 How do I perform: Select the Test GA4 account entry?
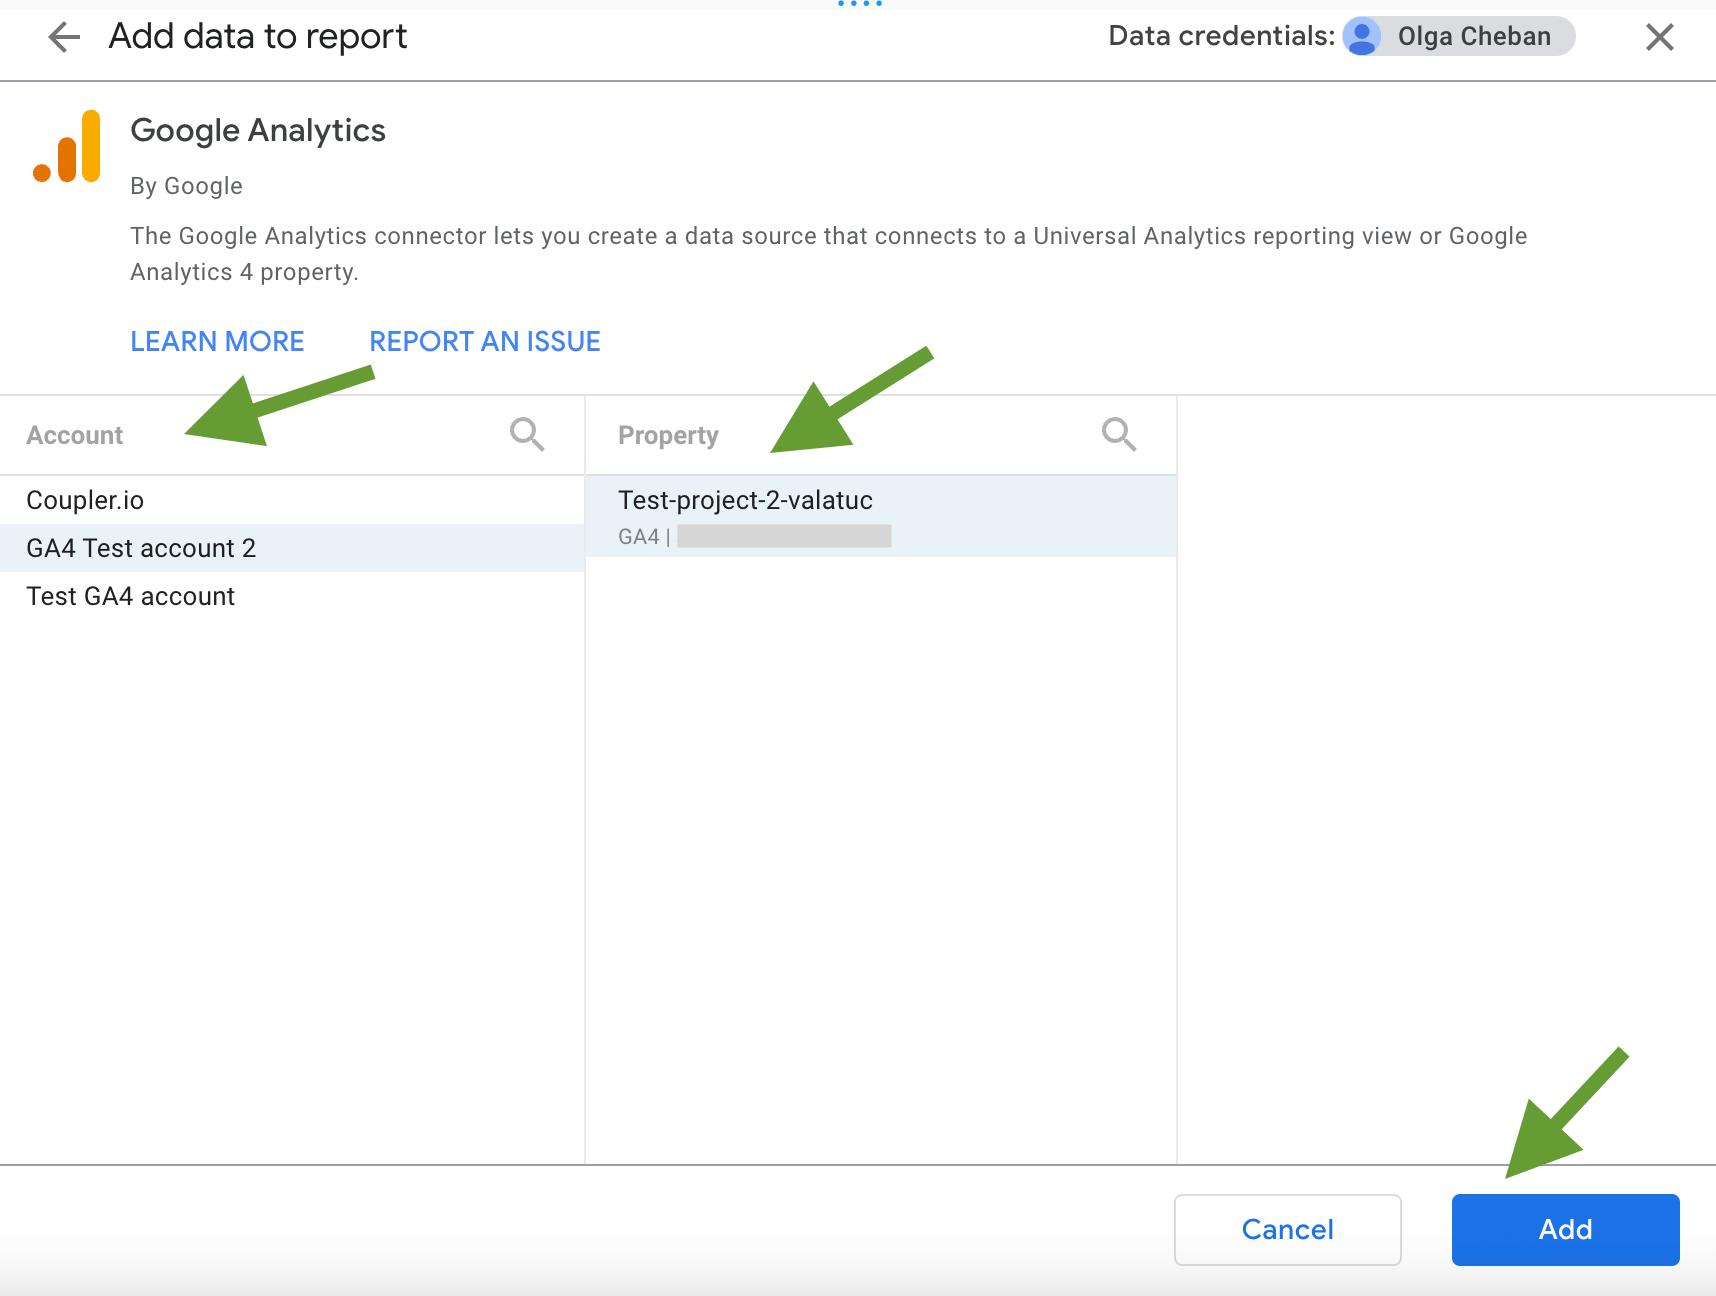click(x=292, y=596)
